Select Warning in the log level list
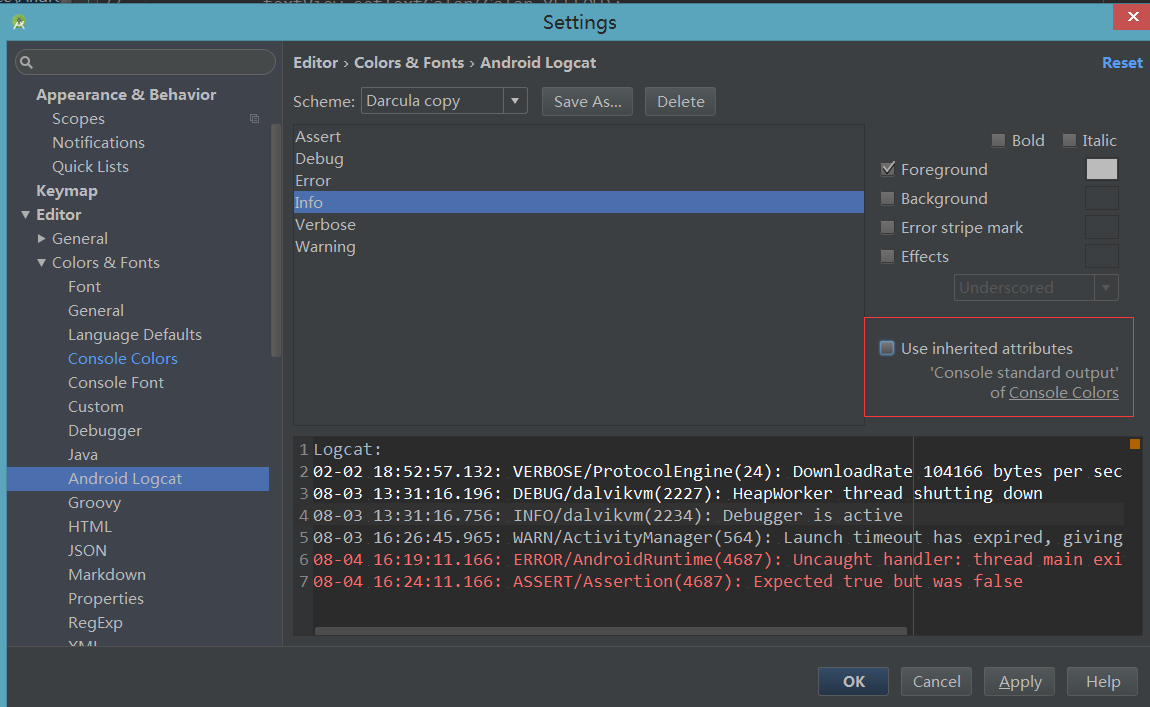Screen dimensions: 1150x707 [578, 246]
